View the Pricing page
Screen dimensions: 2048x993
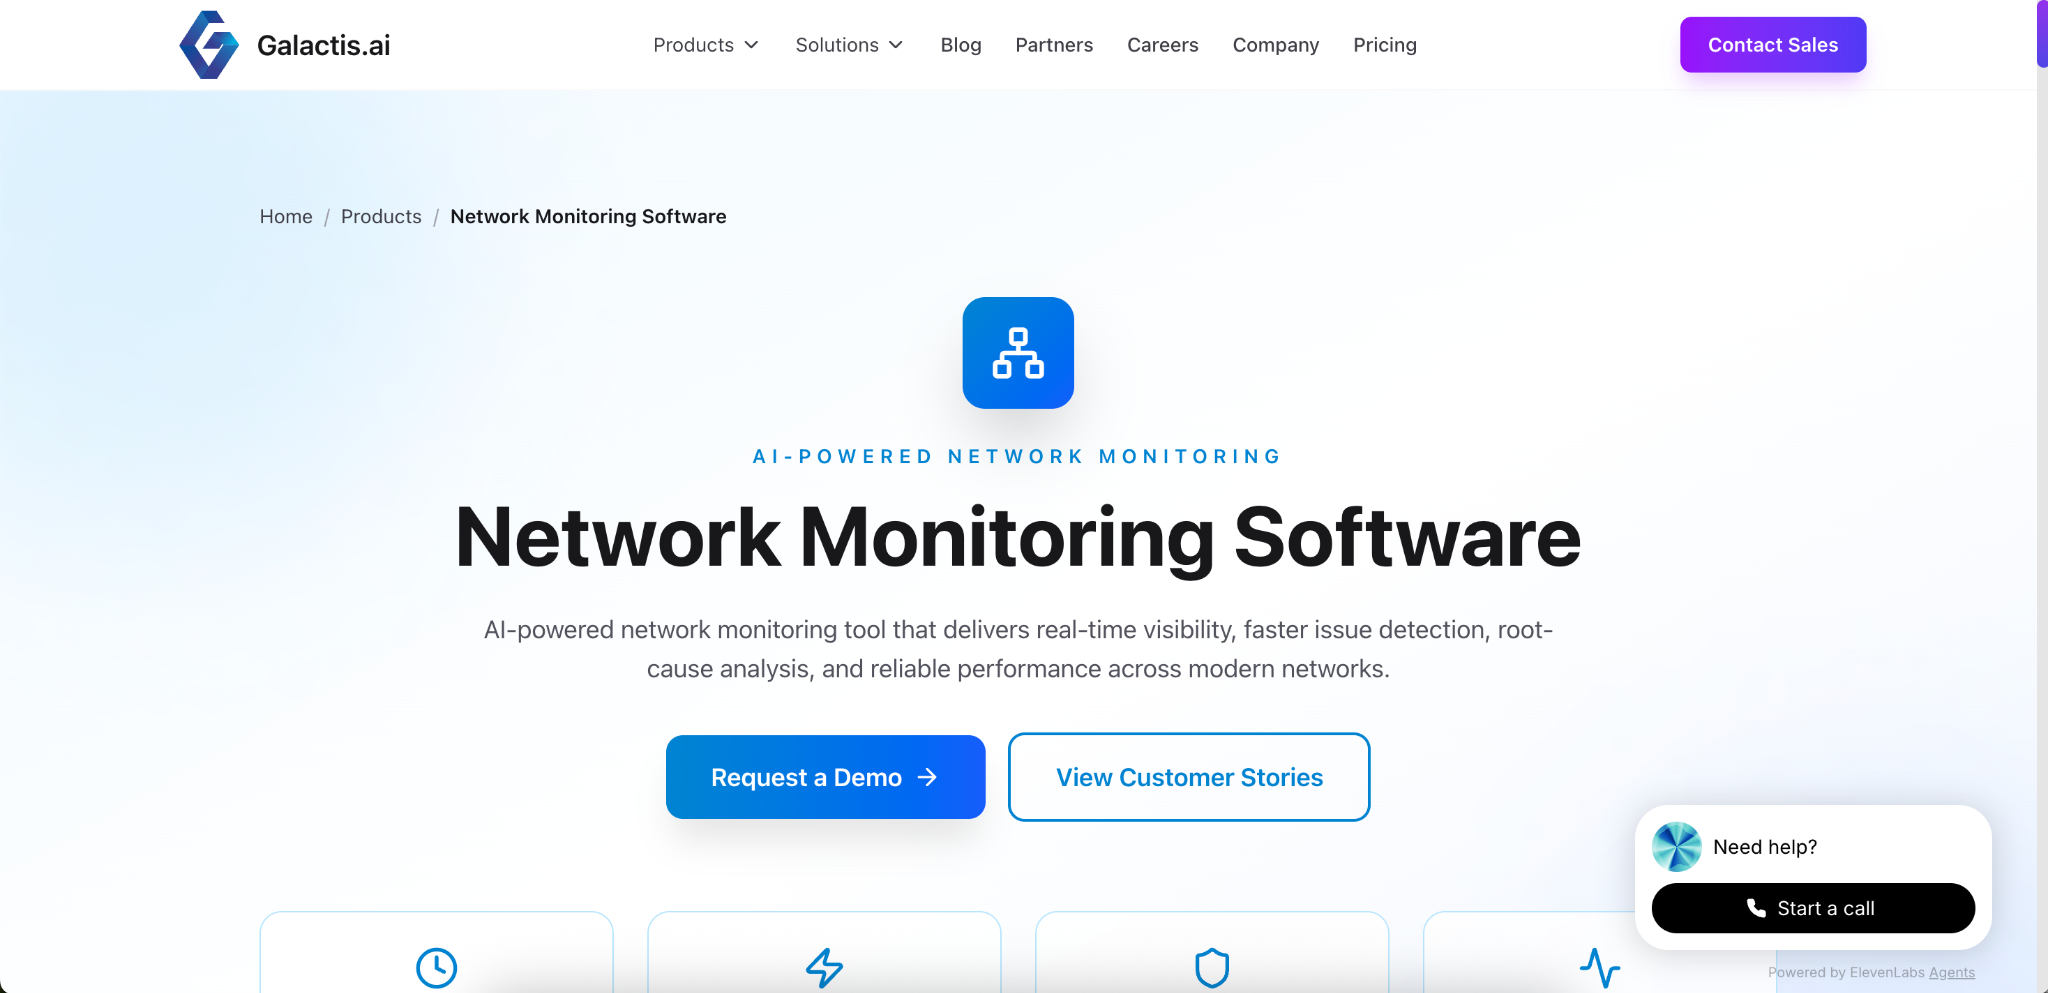1384,45
